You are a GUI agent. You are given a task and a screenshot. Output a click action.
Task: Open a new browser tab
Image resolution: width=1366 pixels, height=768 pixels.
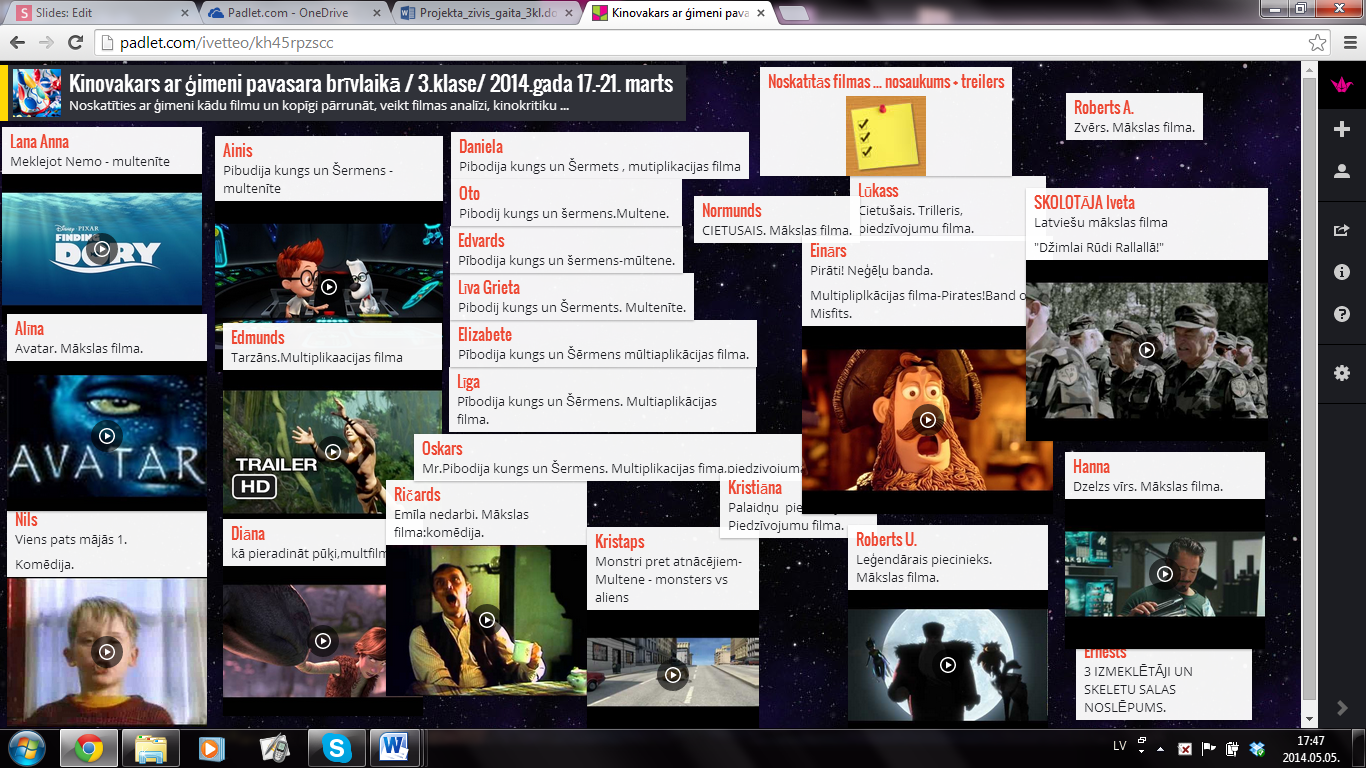794,14
